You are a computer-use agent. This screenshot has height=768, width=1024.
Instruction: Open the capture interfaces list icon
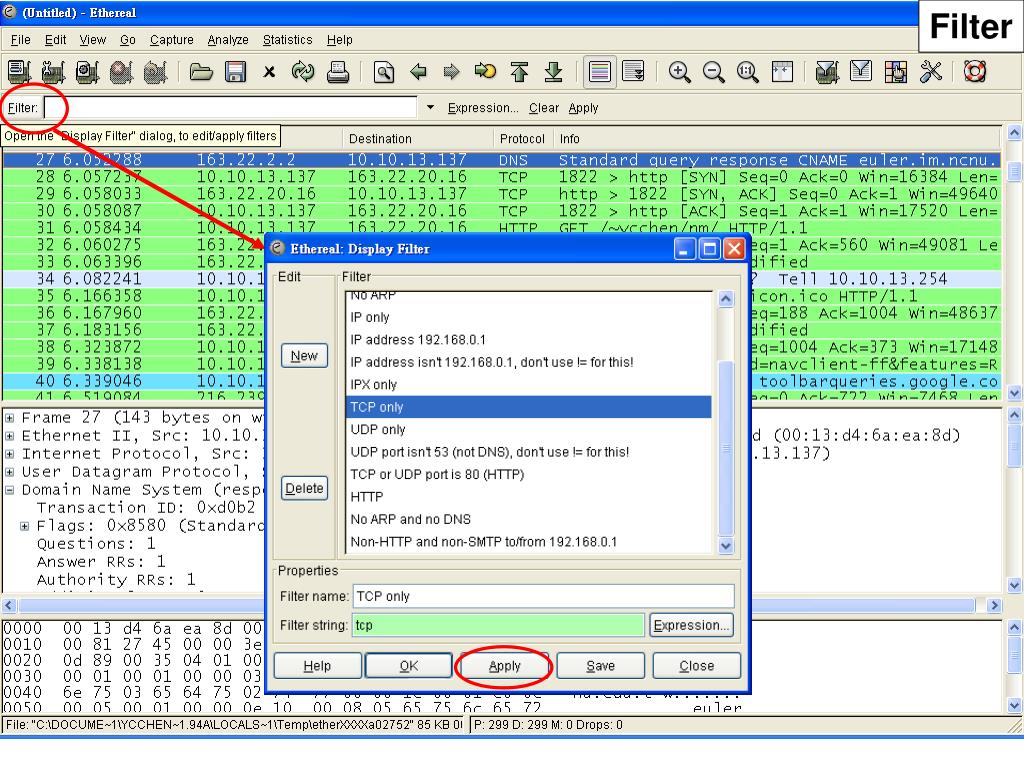click(19, 71)
